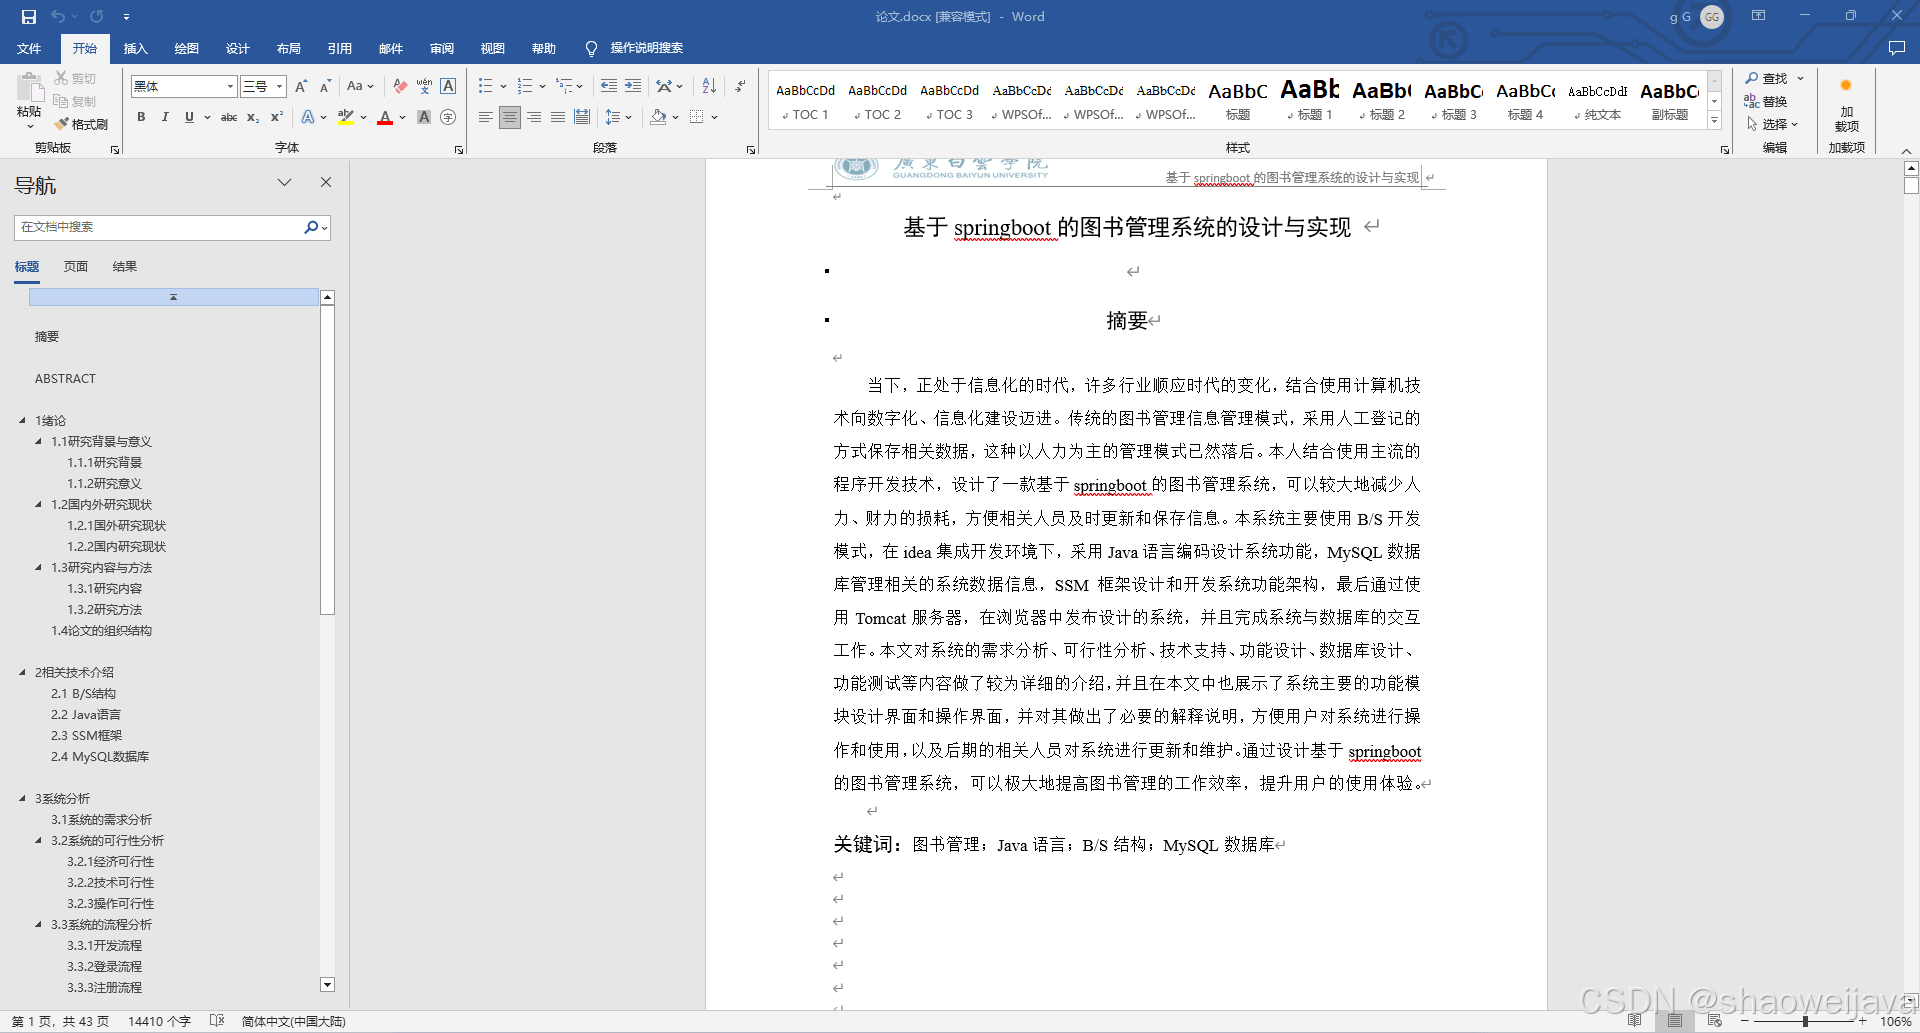This screenshot has width=1920, height=1033.
Task: Switch to Read Mode in the status bar
Action: (1634, 1021)
